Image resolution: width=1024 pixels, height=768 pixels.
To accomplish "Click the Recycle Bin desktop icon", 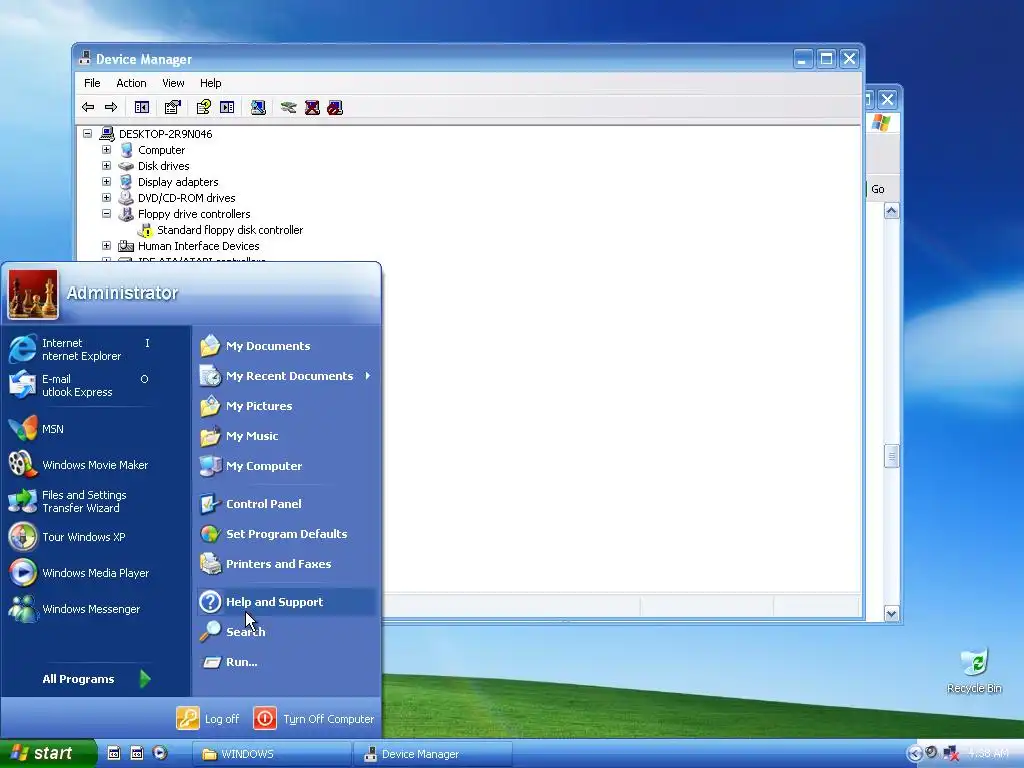I will [x=974, y=671].
